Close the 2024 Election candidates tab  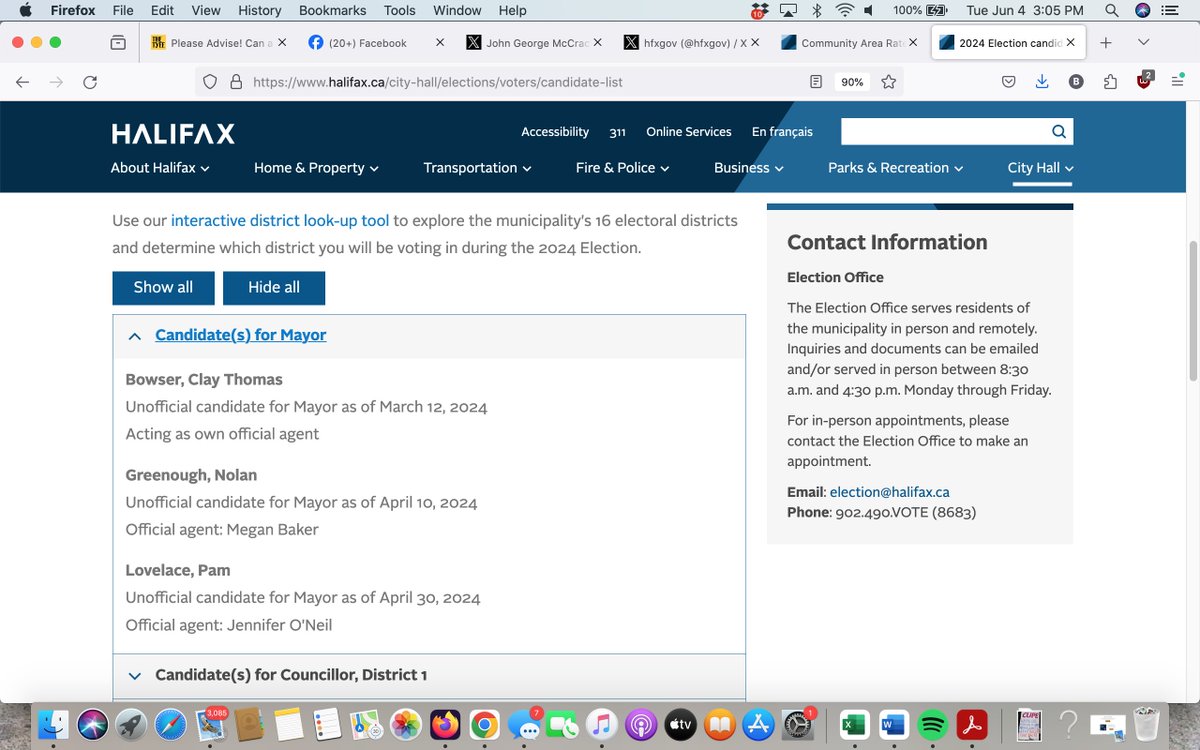click(1071, 42)
